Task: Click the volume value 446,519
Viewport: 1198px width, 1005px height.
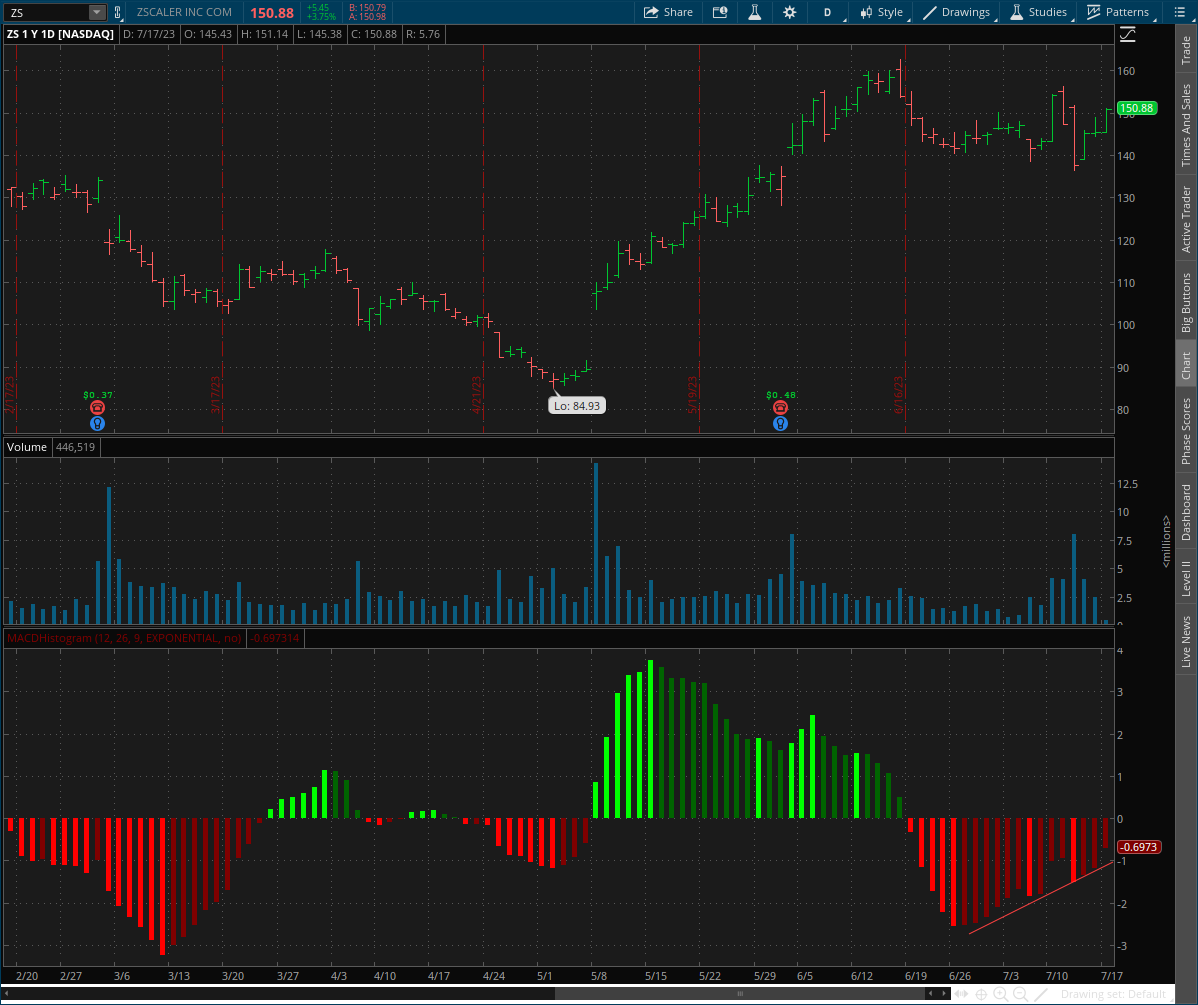Action: click(x=76, y=447)
